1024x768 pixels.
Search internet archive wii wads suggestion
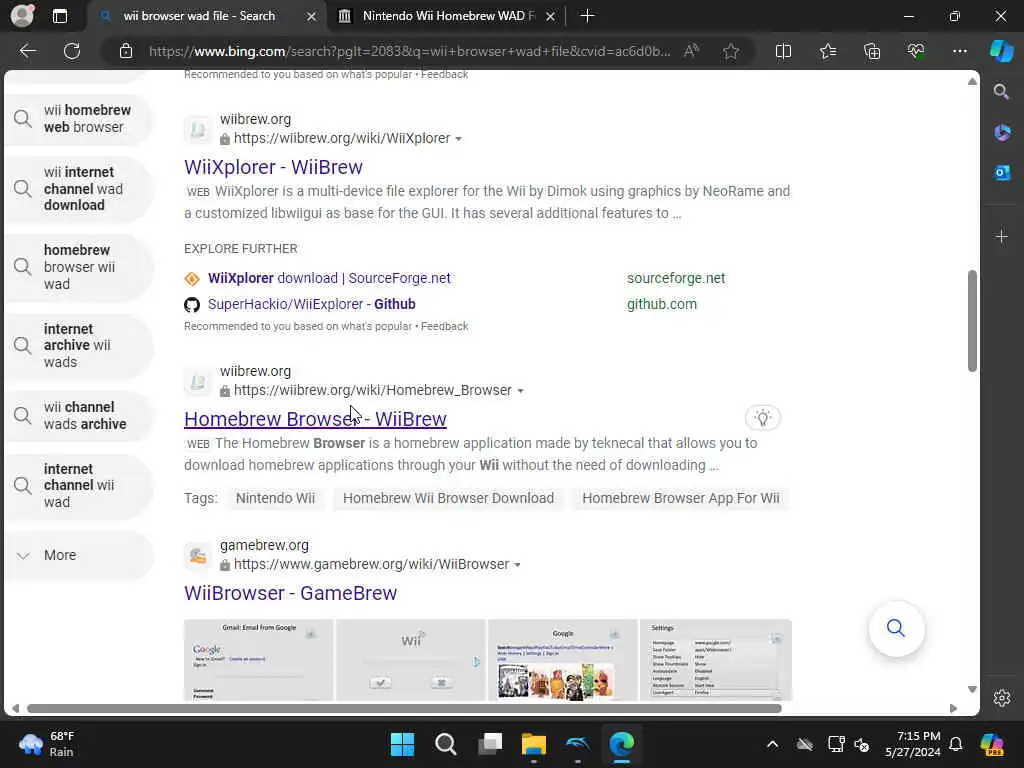[78, 345]
